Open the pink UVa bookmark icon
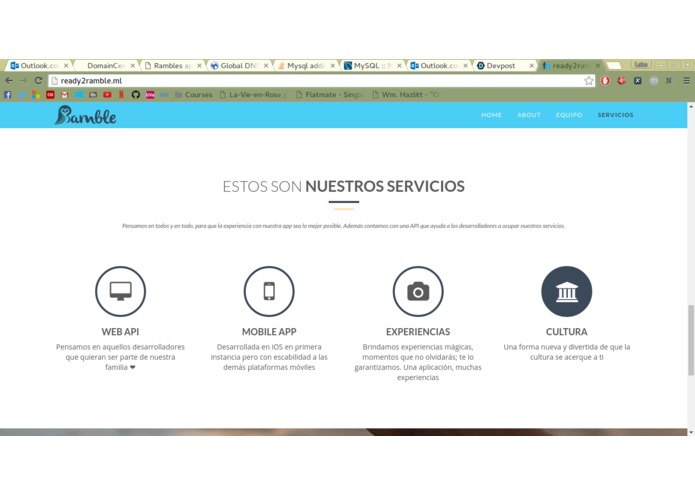The height and width of the screenshot is (494, 695). pyautogui.click(x=150, y=94)
